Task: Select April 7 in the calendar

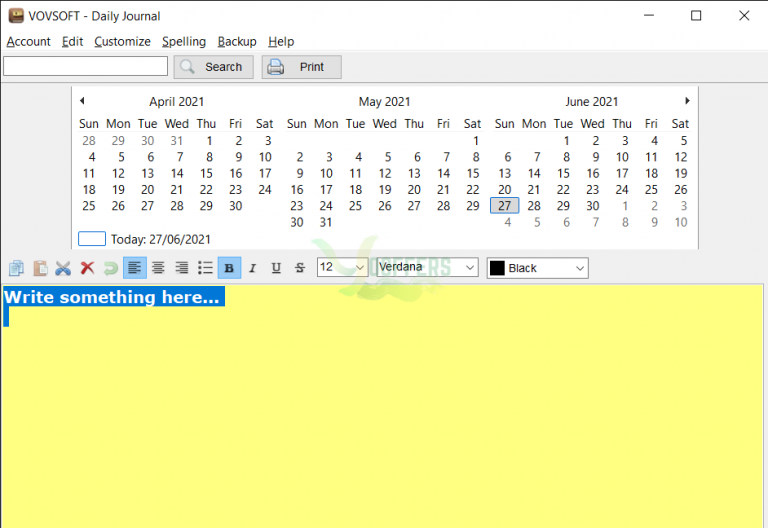Action: [180, 157]
